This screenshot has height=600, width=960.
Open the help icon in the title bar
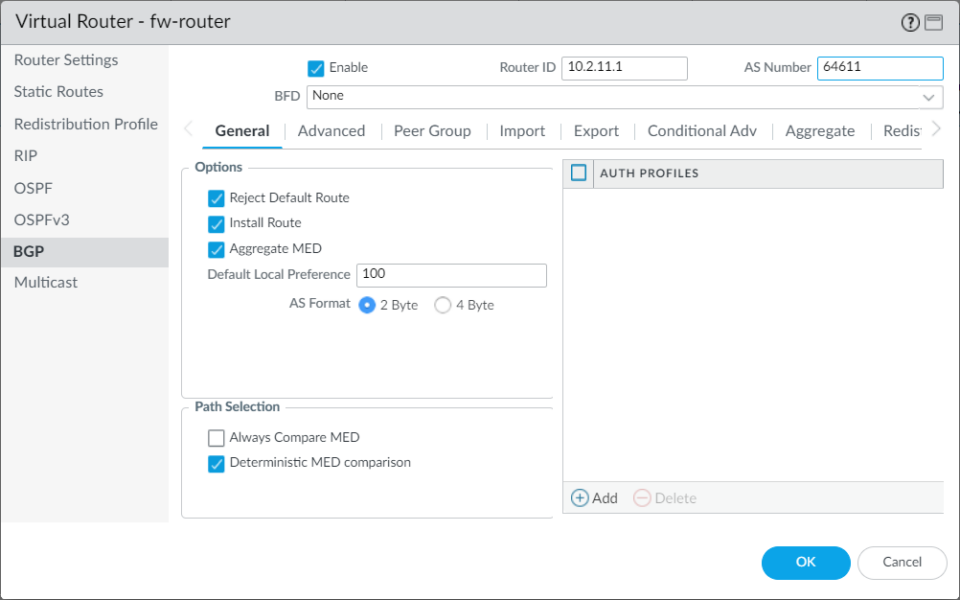click(x=908, y=21)
